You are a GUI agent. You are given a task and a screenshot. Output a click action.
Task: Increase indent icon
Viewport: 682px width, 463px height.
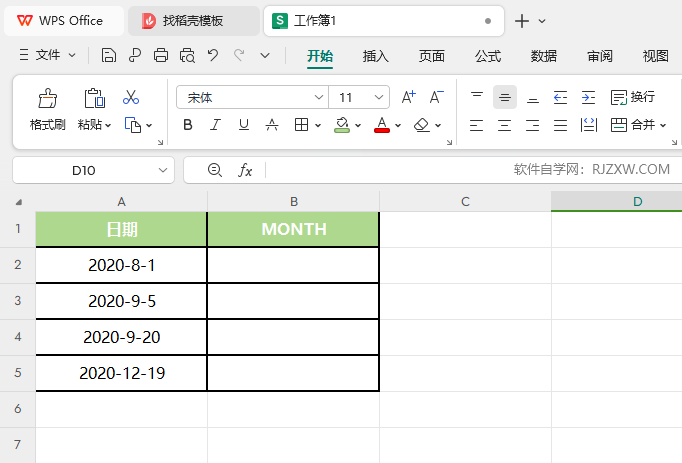588,97
